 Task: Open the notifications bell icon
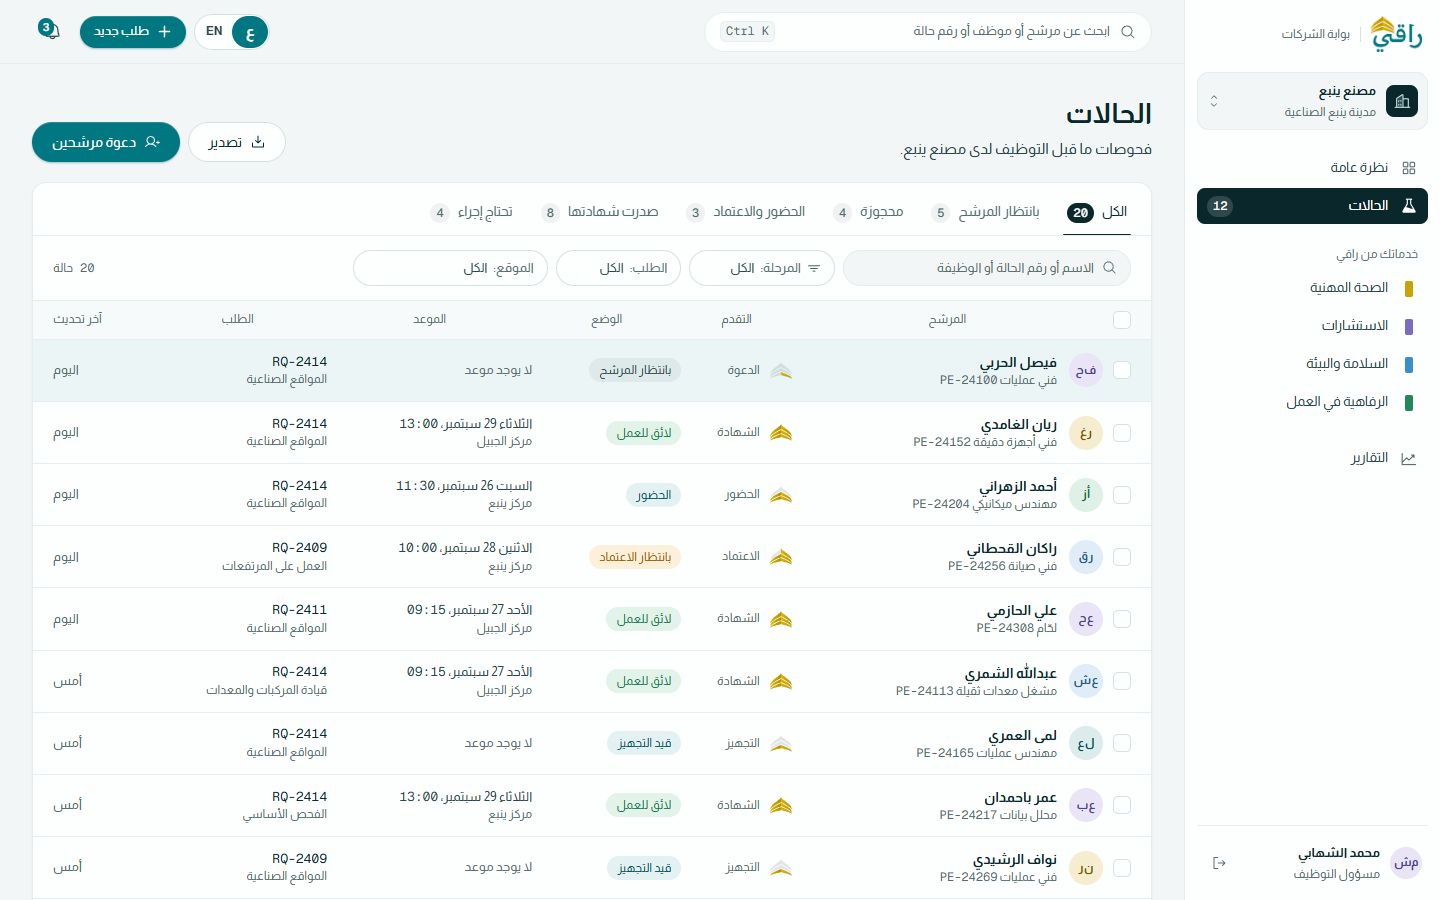pyautogui.click(x=50, y=31)
